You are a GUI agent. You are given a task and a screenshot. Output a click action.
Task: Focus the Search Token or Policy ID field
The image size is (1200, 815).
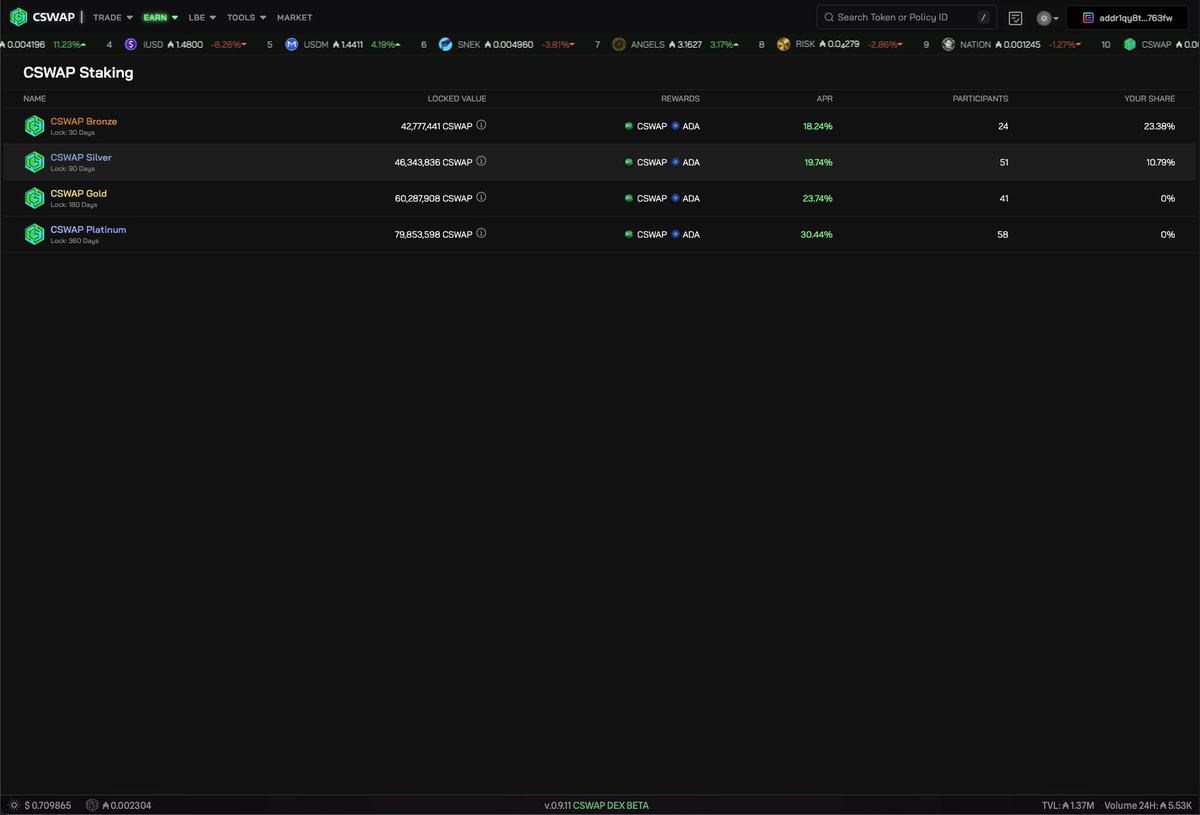[906, 17]
